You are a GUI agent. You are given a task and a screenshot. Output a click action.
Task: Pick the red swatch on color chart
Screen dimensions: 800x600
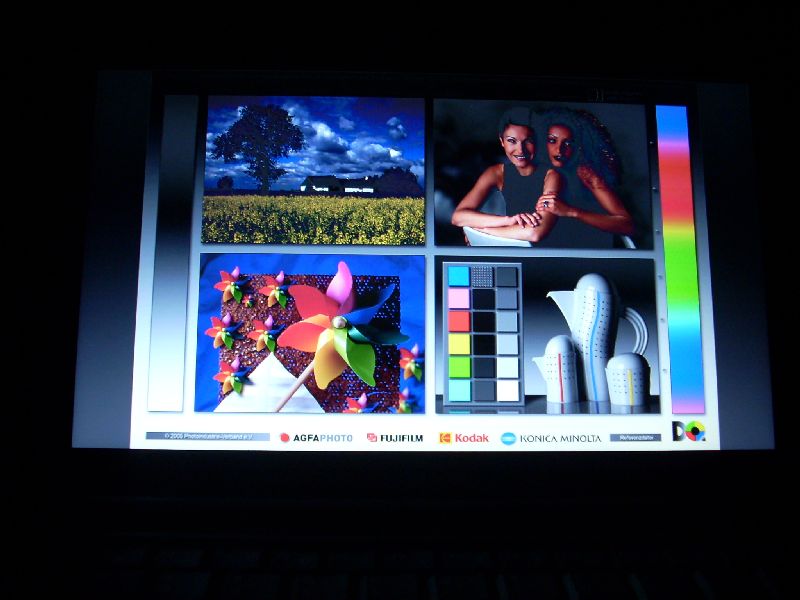point(459,321)
